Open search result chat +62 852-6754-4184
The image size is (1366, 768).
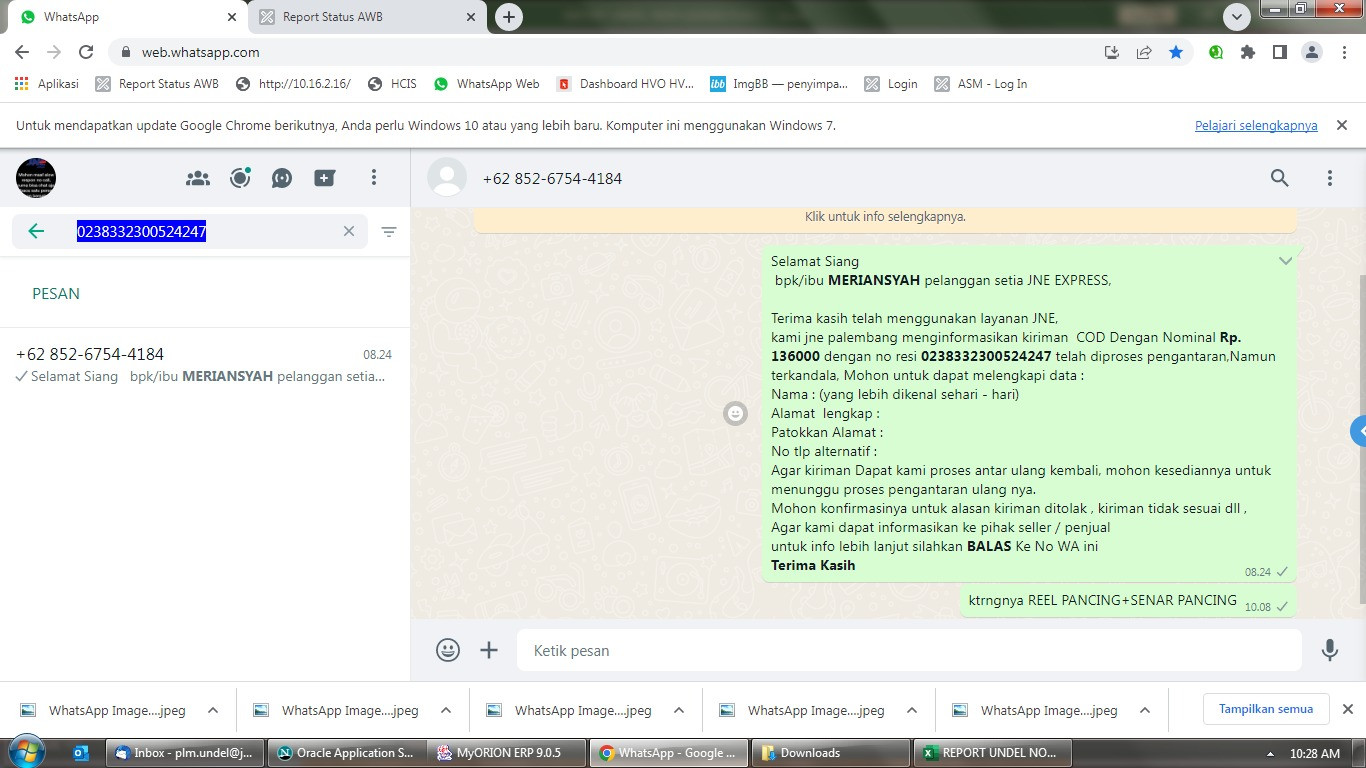(204, 365)
